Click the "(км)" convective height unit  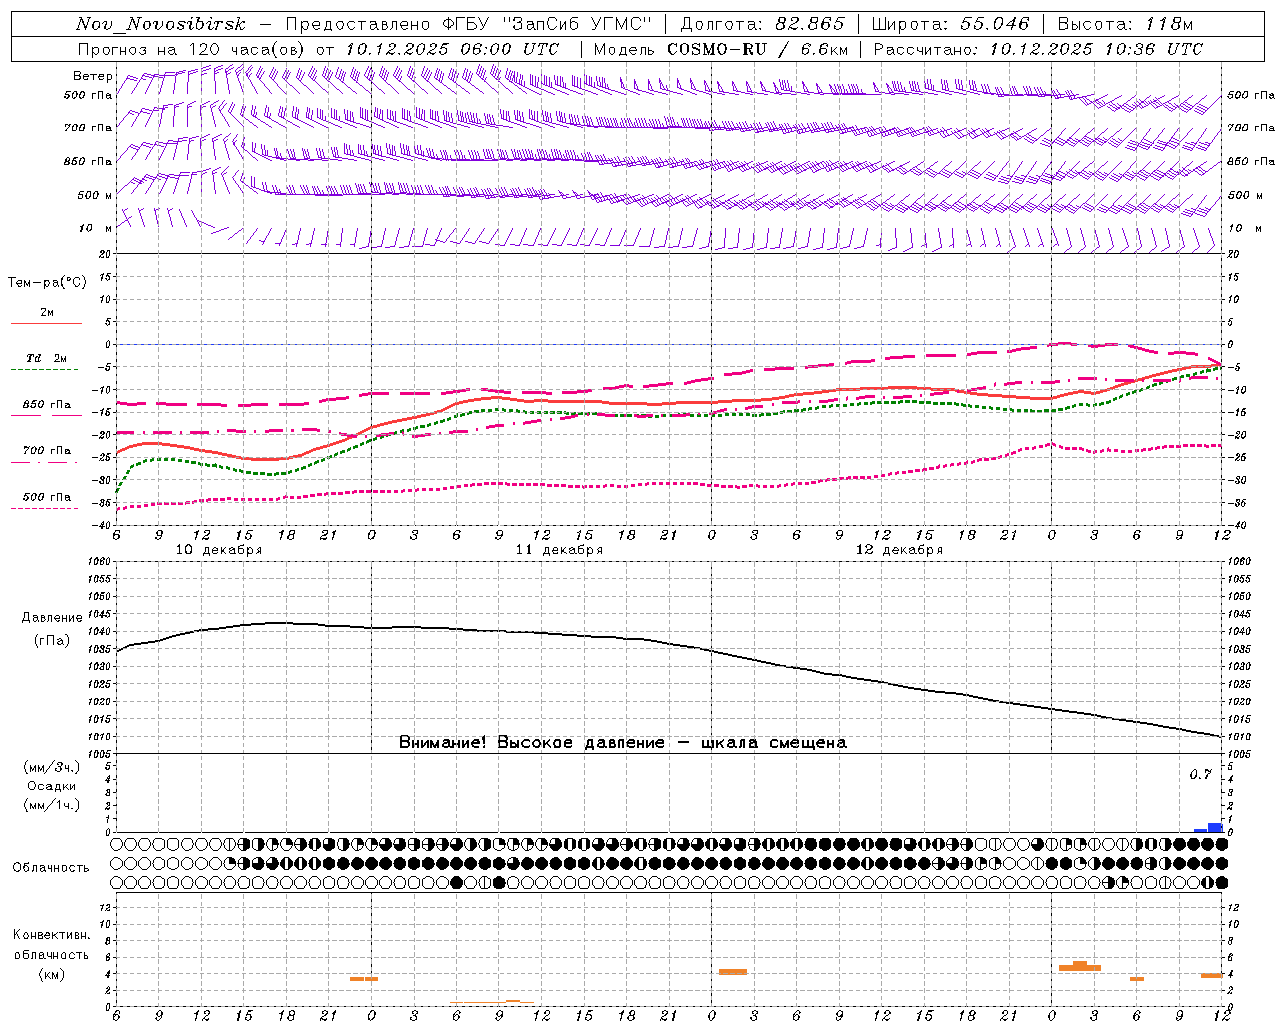(x=51, y=974)
